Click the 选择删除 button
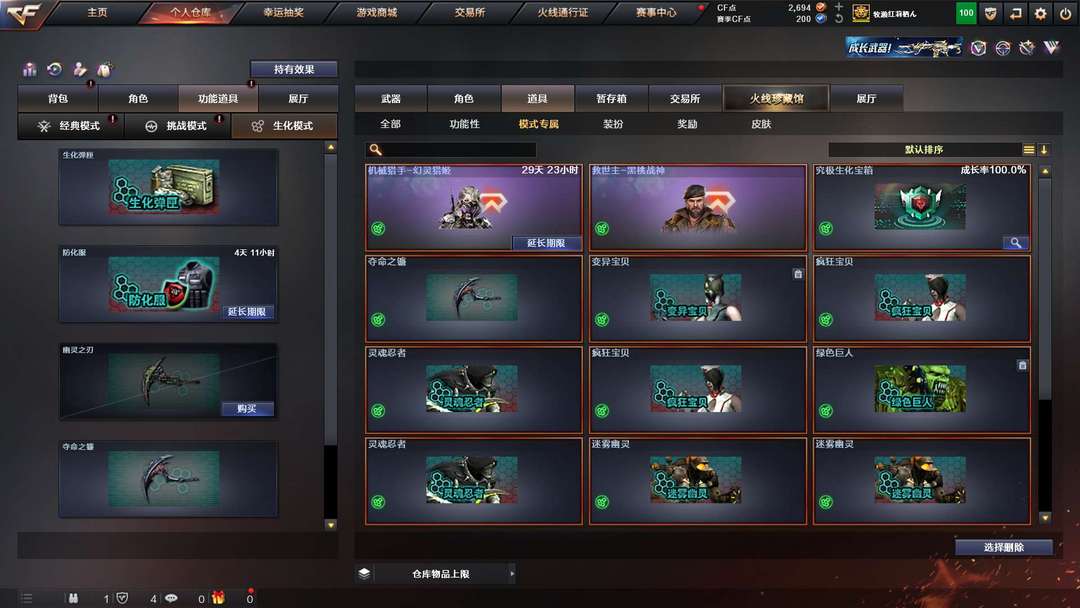Image resolution: width=1080 pixels, height=608 pixels. tap(1004, 547)
